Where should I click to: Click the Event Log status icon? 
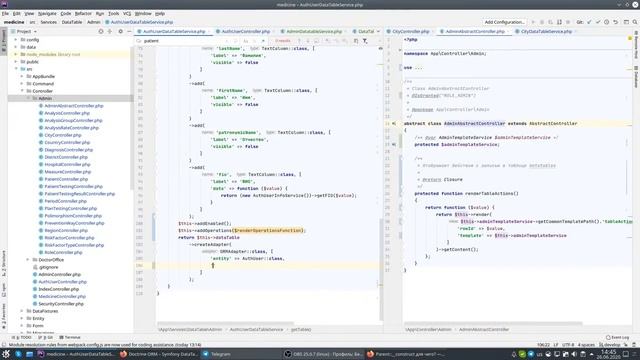[617, 338]
